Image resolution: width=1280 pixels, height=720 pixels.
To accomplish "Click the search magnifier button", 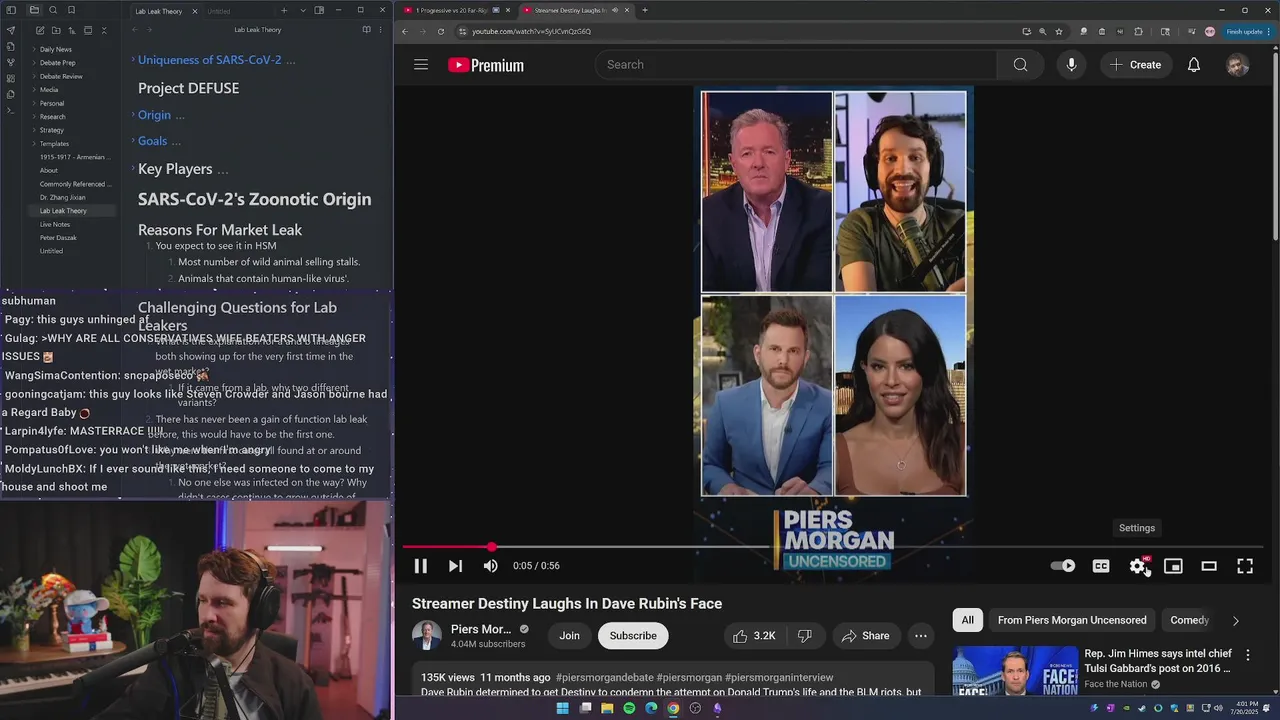I will tap(1020, 65).
